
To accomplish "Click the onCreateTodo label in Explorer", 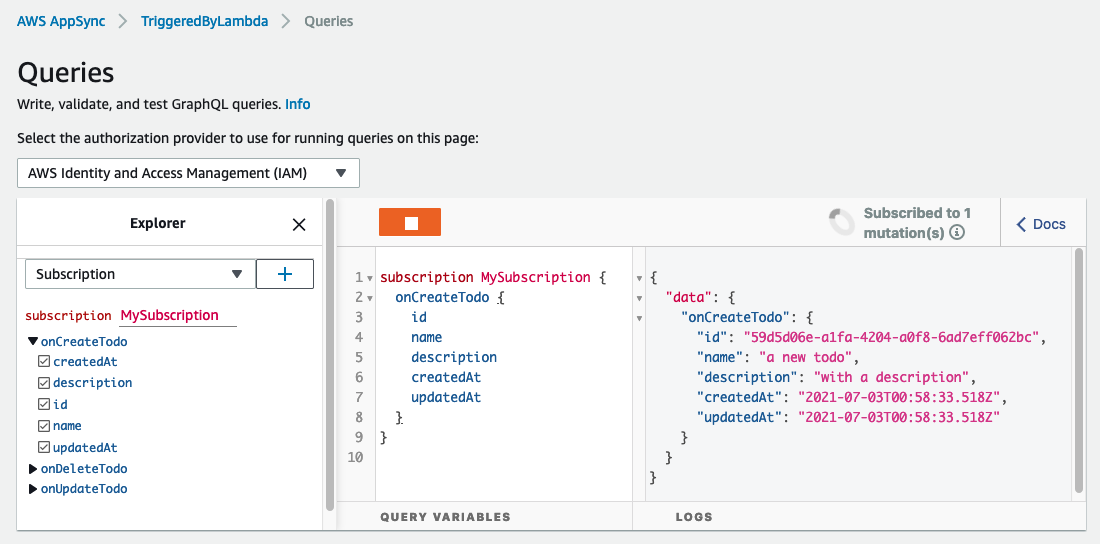I will click(x=84, y=342).
